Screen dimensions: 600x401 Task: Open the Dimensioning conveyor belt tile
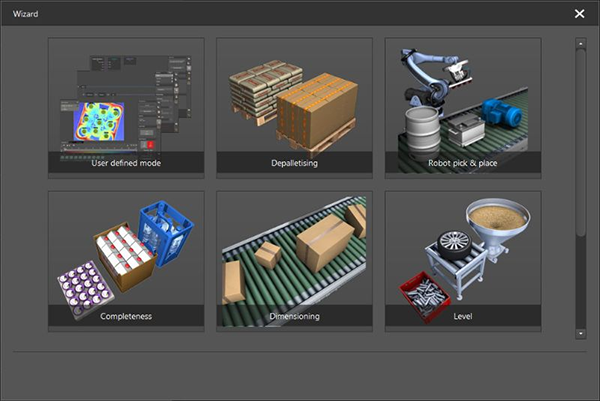(294, 255)
